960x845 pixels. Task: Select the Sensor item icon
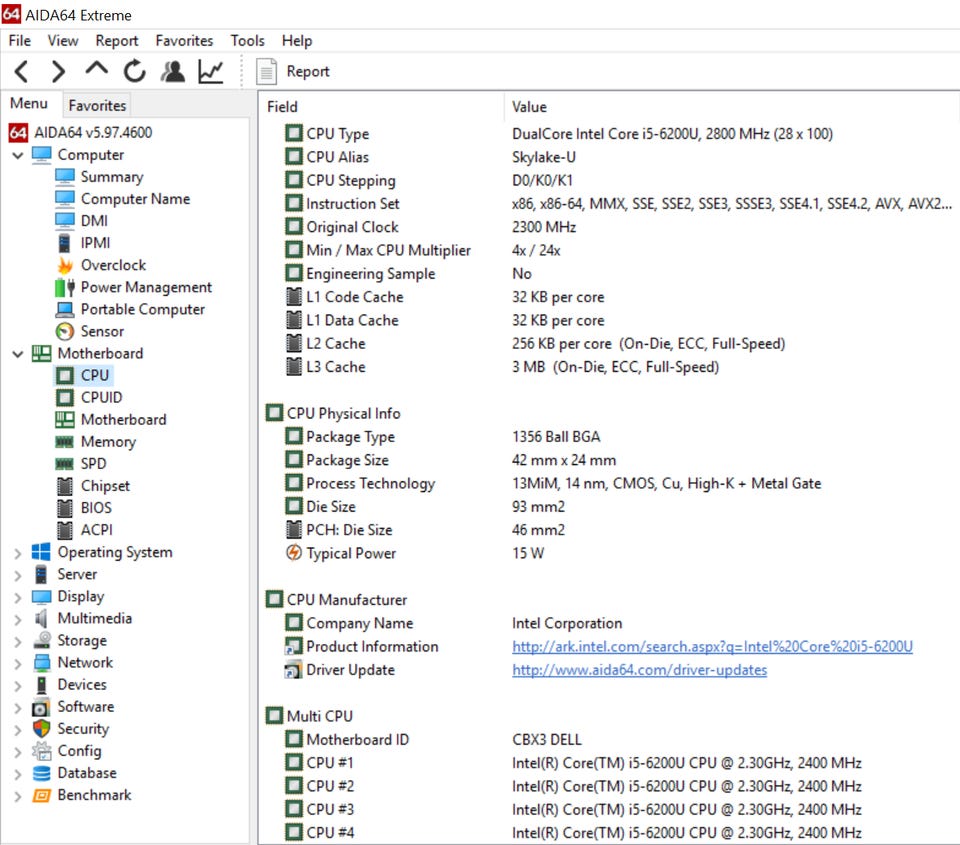pyautogui.click(x=65, y=331)
